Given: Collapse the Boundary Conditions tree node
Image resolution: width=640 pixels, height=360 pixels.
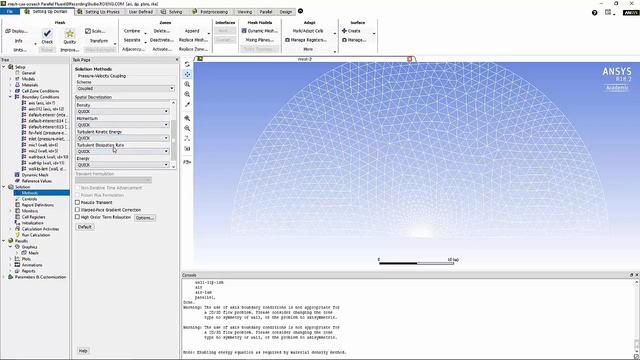Looking at the screenshot, I should (x=10, y=97).
